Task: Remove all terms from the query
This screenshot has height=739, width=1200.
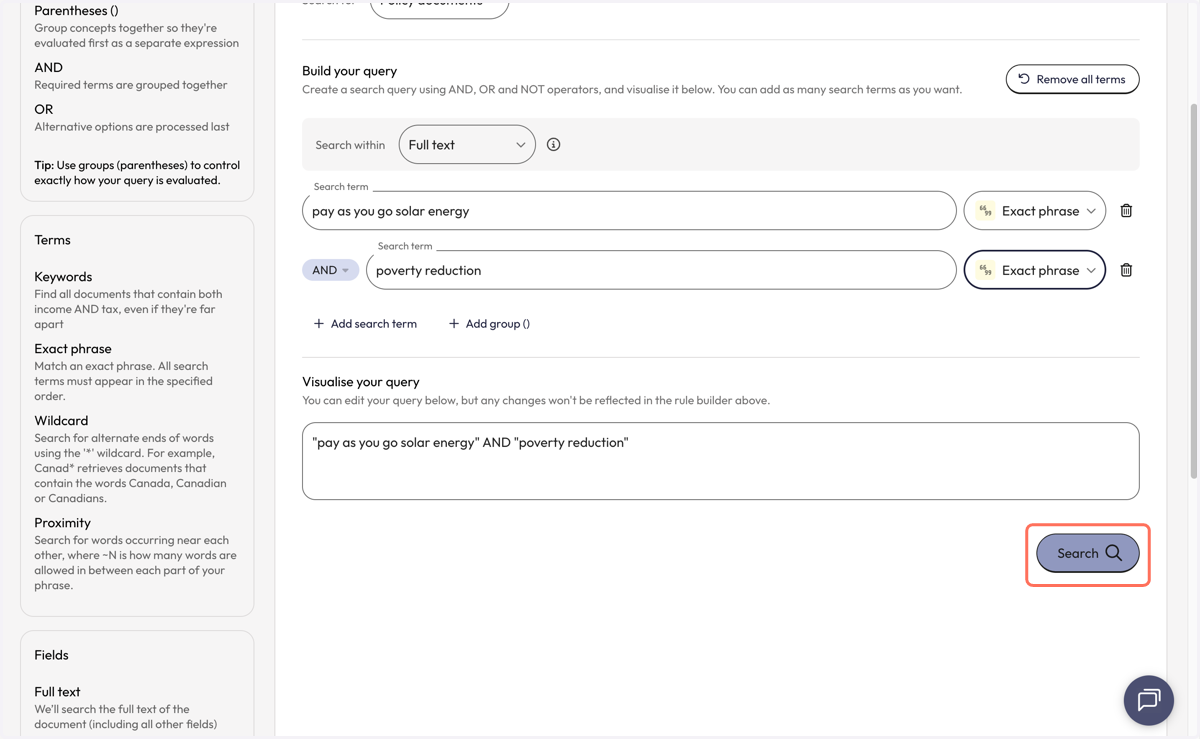Action: click(1072, 79)
